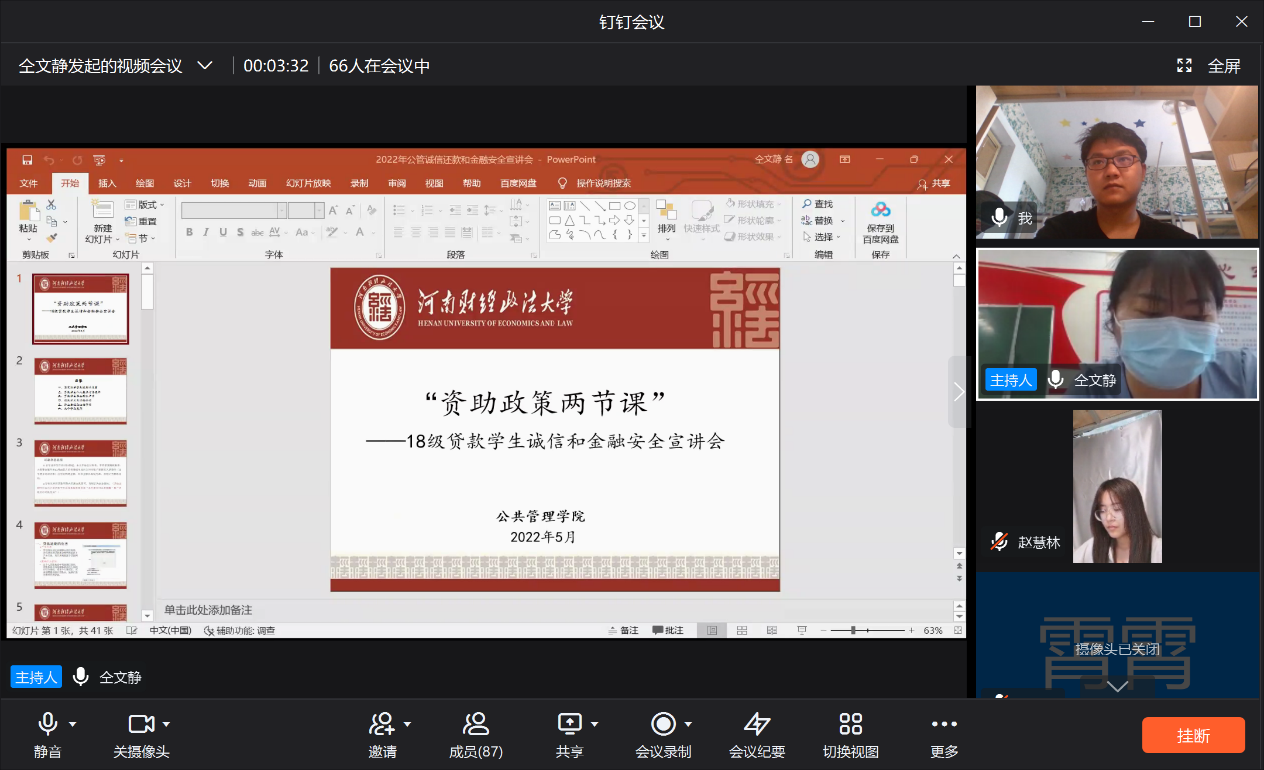Select host 全文静 video tile
The width and height of the screenshot is (1264, 770).
point(1117,324)
